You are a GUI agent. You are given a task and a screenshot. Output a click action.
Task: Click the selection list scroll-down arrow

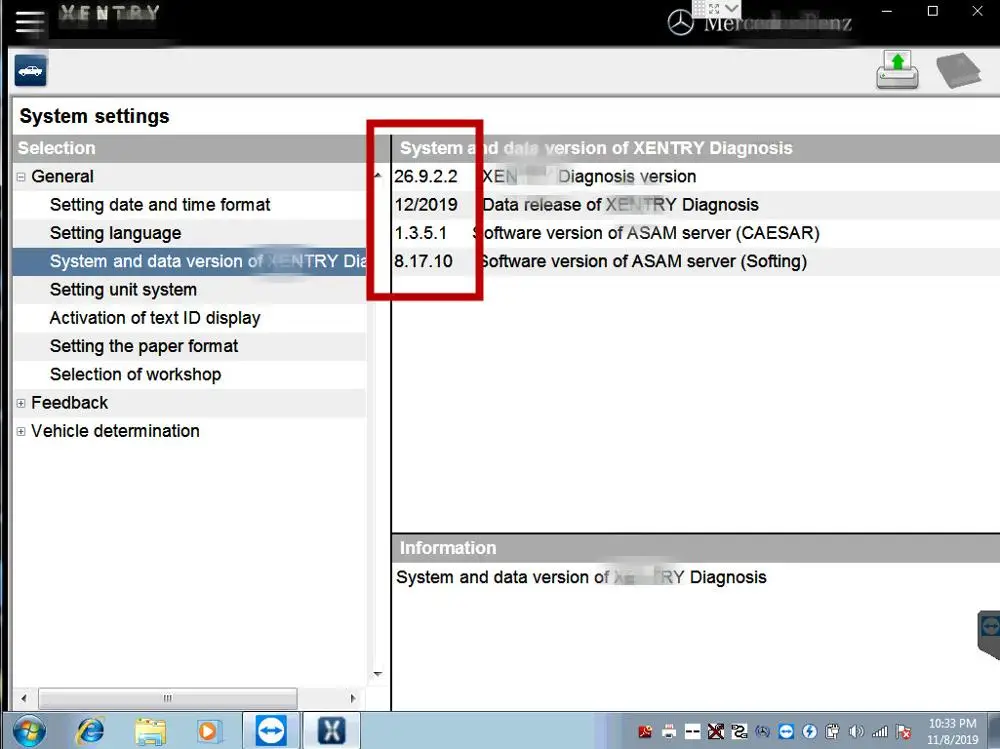click(378, 674)
